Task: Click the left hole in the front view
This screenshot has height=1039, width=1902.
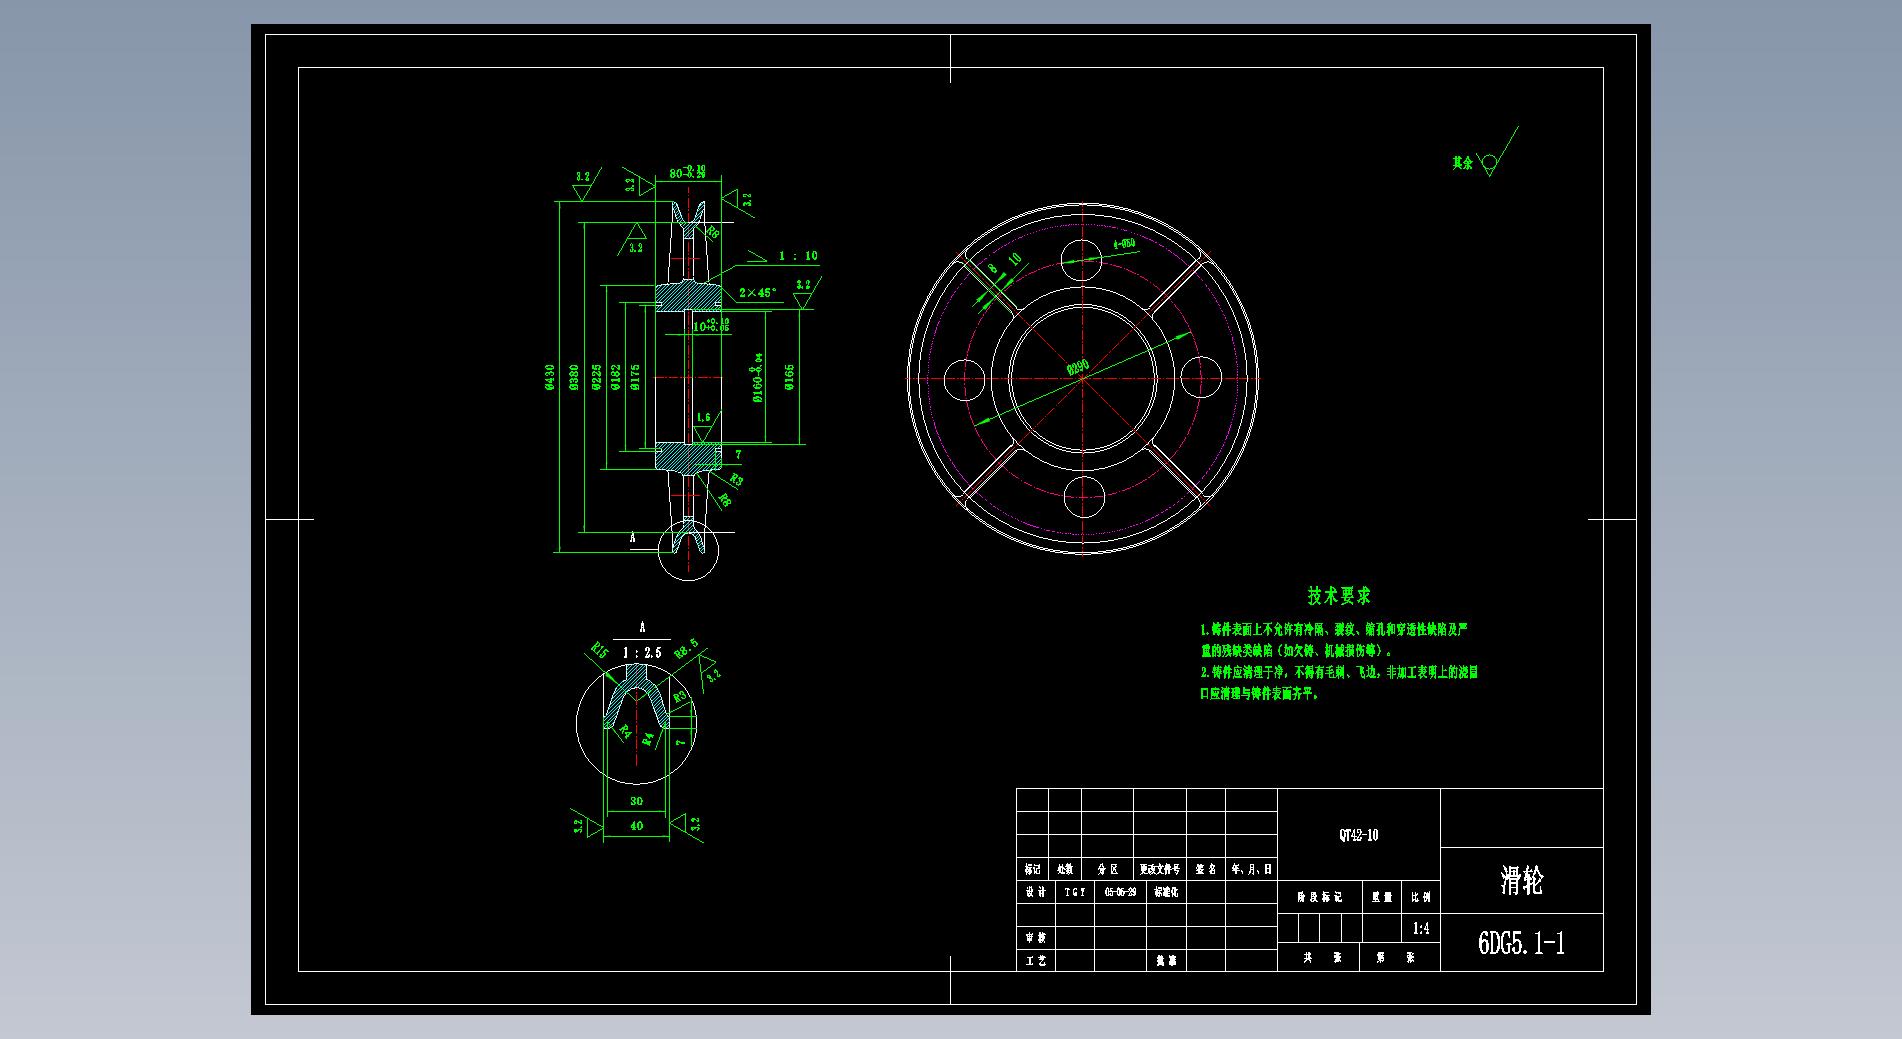Action: click(x=965, y=379)
